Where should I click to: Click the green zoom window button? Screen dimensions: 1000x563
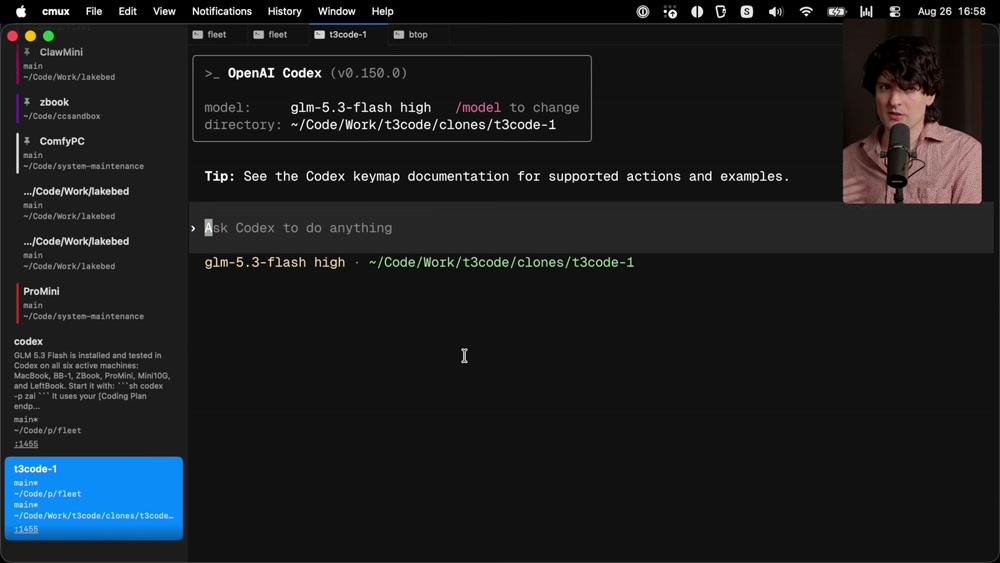(x=48, y=36)
